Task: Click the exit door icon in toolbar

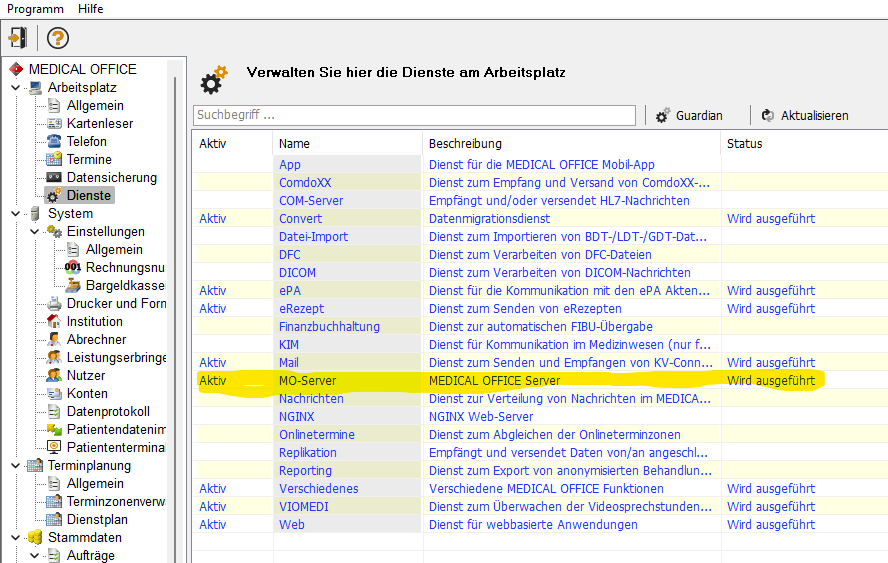Action: (18, 38)
